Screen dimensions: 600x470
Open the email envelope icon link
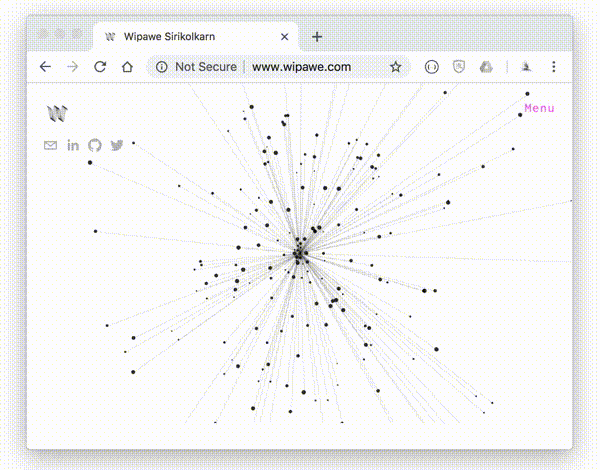51,145
